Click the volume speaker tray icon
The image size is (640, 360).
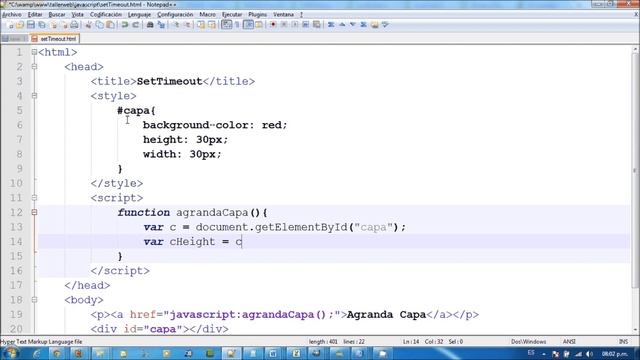click(x=589, y=354)
